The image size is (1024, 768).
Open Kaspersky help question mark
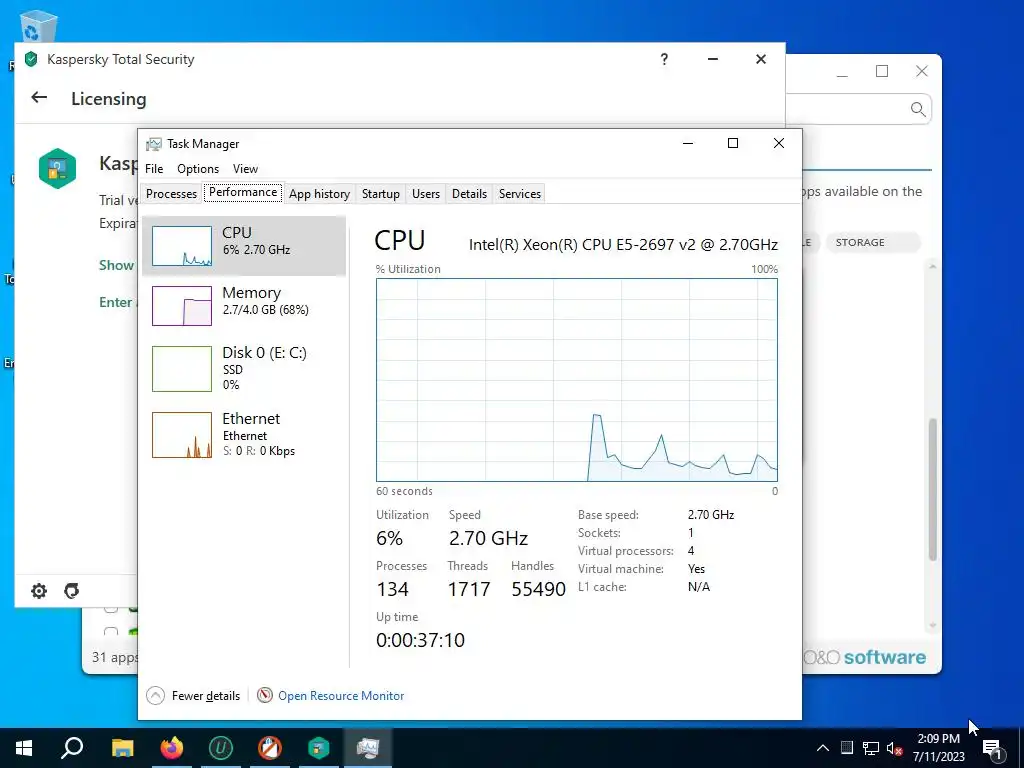coord(664,59)
